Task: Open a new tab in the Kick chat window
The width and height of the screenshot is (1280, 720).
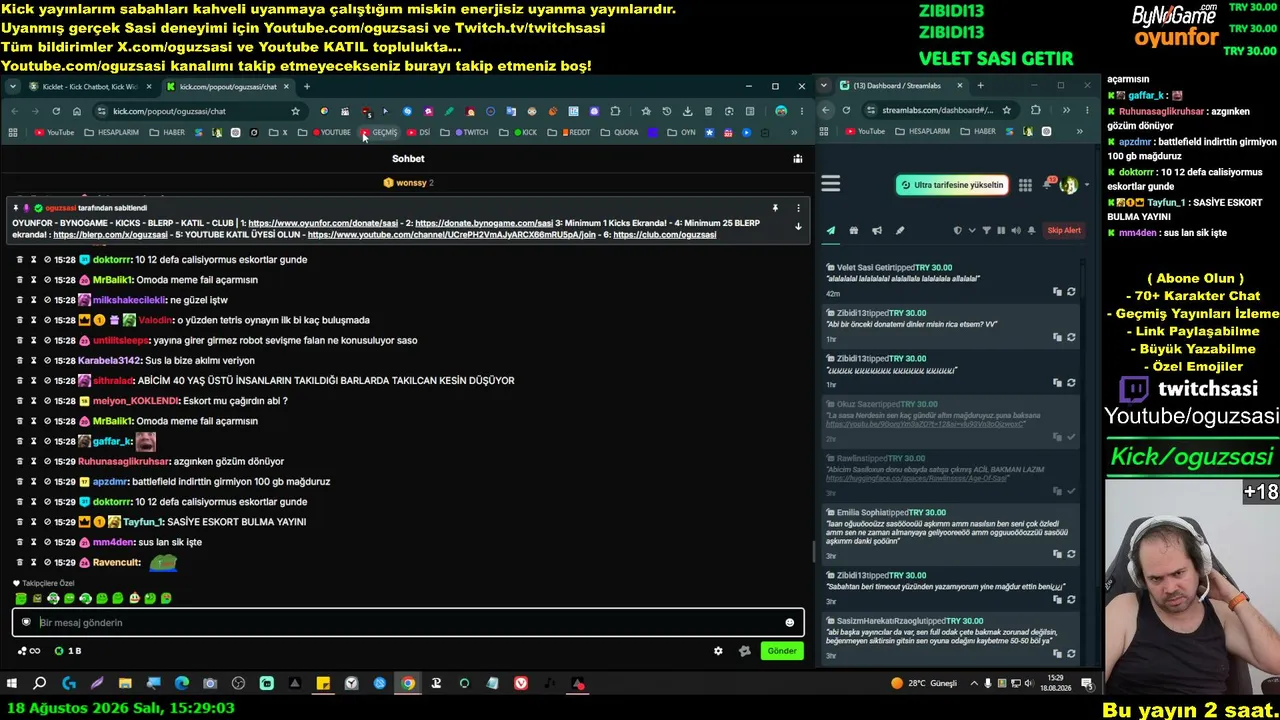Action: pyautogui.click(x=307, y=86)
